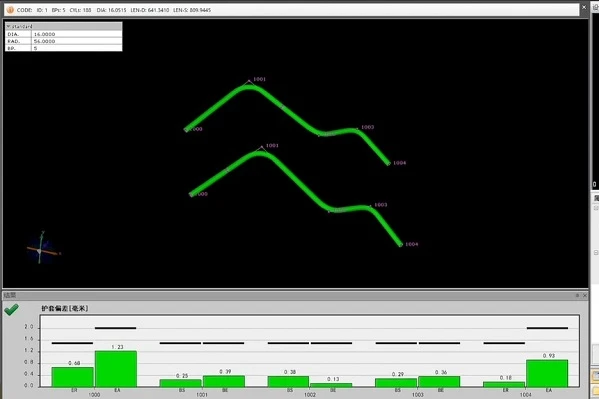This screenshot has width=599, height=399.
Task: Click the orange info icon beside CODE
Action: coord(10,10)
